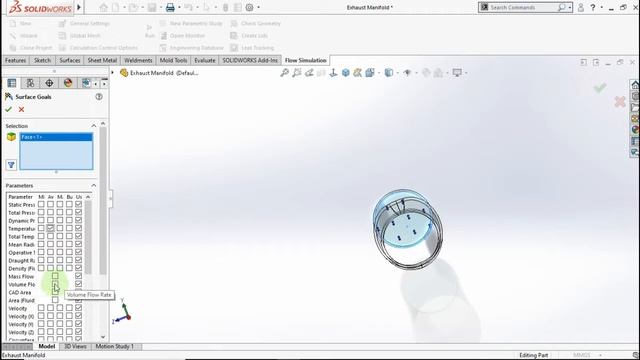Collapse the Selection section

93,126
